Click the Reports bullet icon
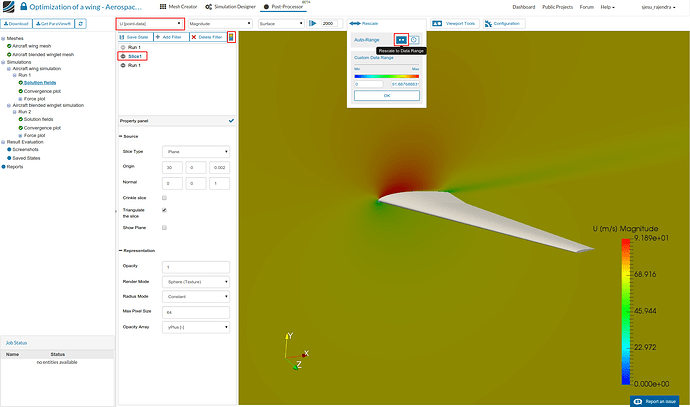 4,167
